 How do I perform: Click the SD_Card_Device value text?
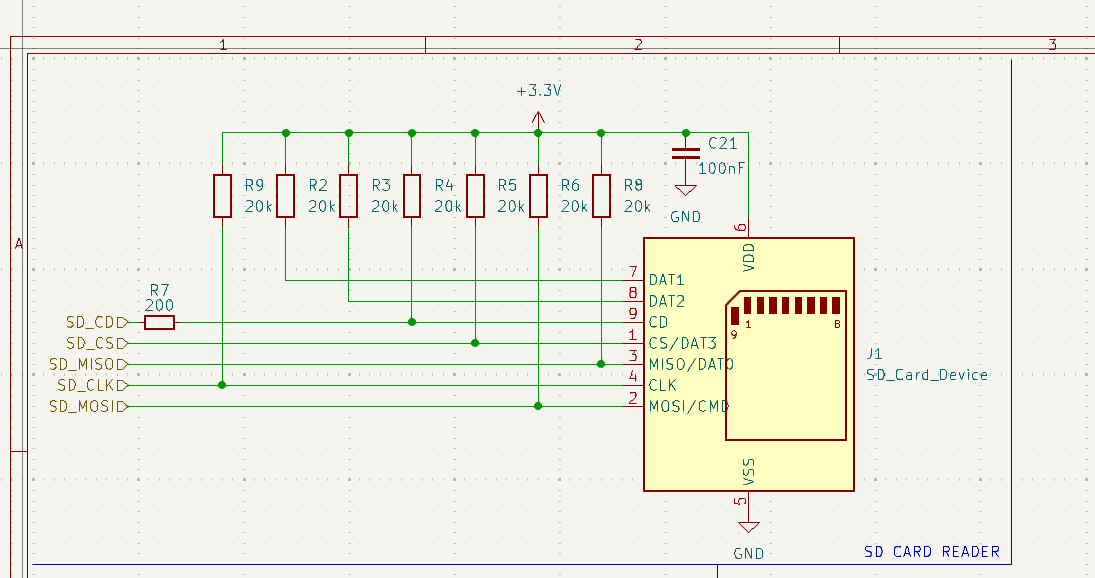[x=926, y=375]
